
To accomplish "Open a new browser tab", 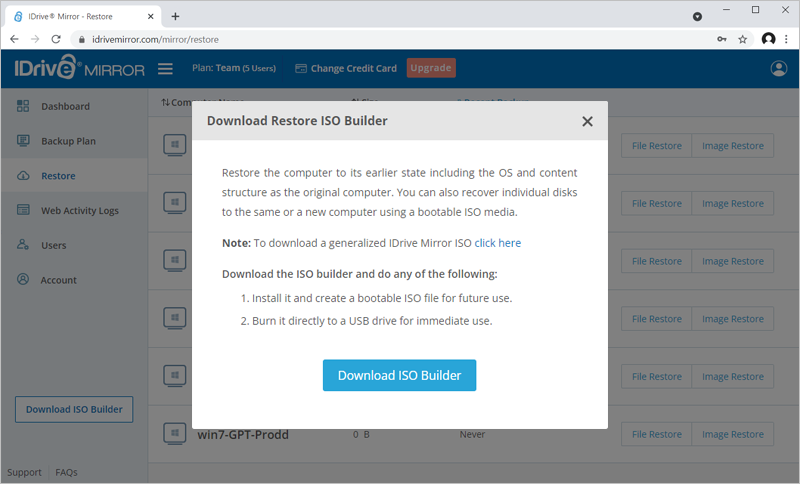I will point(176,16).
